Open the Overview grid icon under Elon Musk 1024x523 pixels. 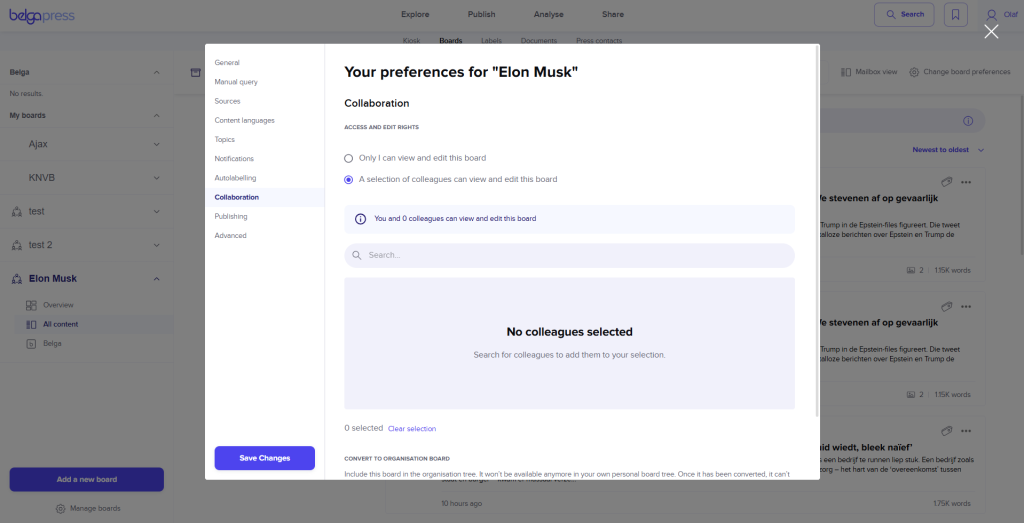pyautogui.click(x=32, y=305)
